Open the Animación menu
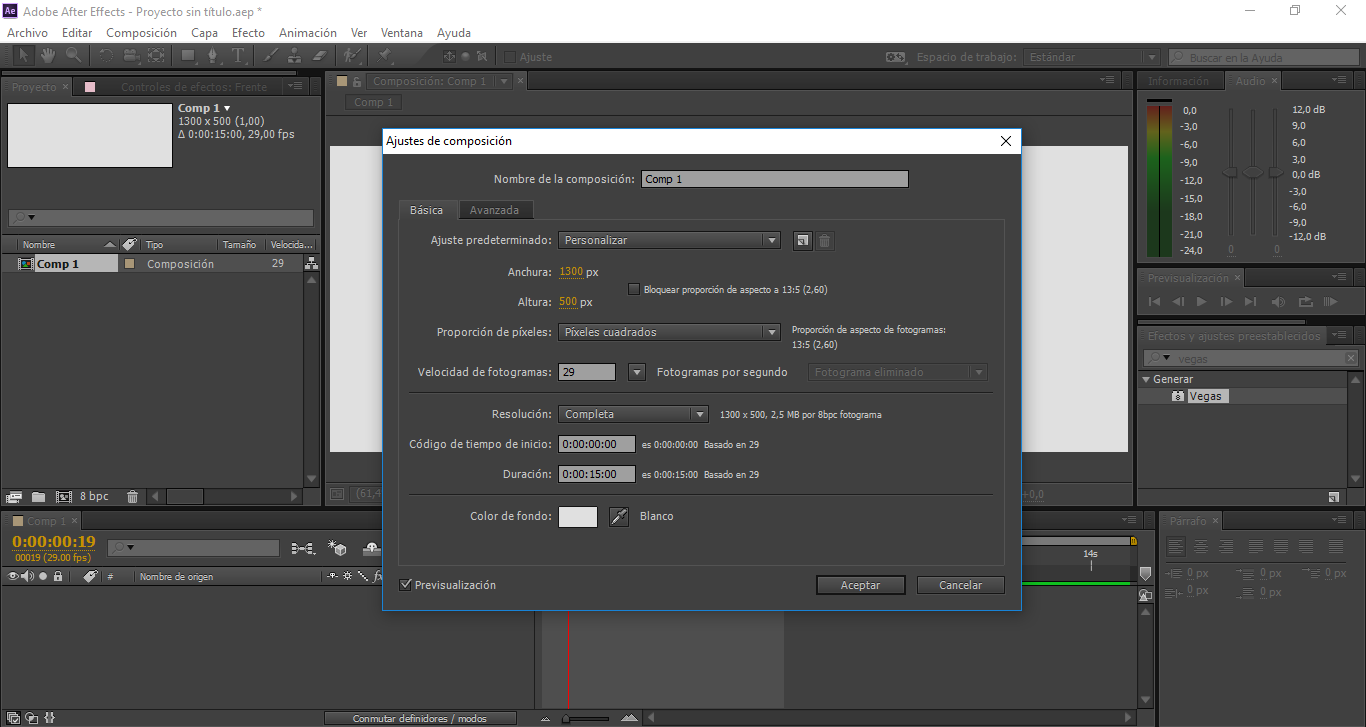 click(x=308, y=33)
